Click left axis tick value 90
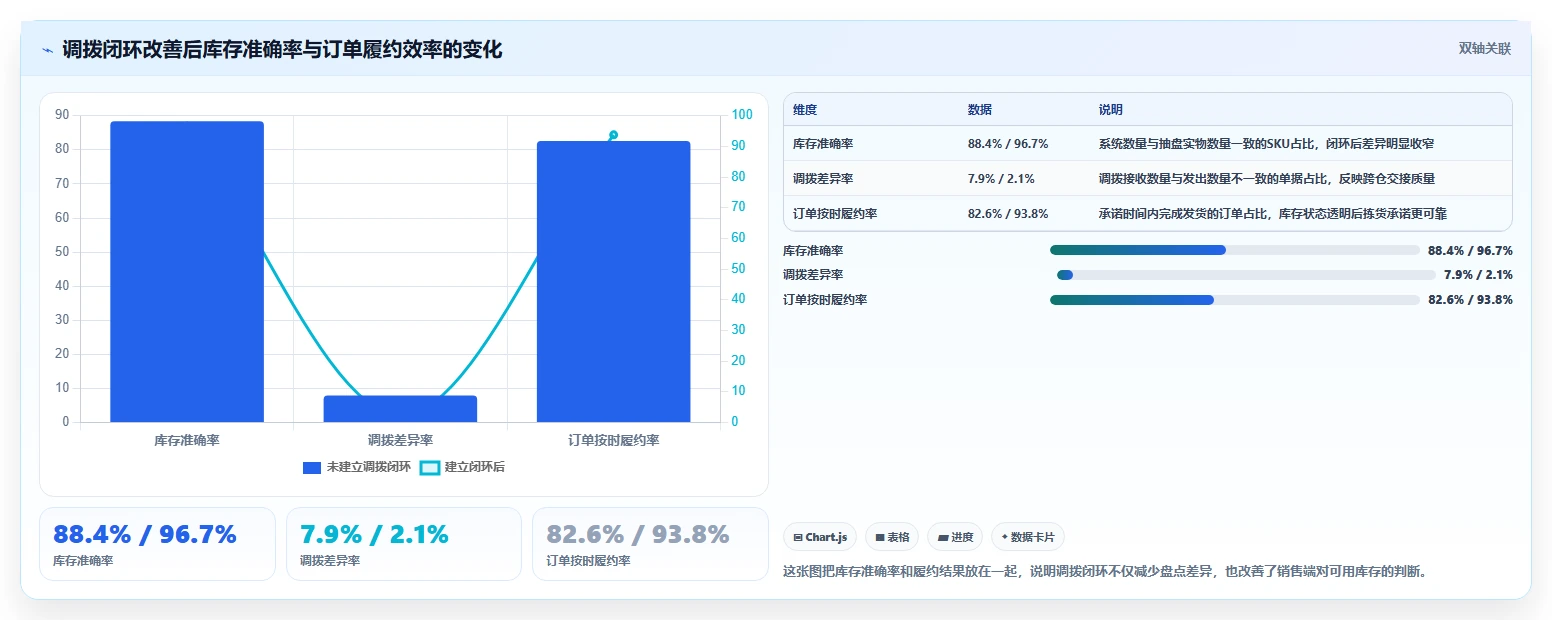 click(62, 115)
